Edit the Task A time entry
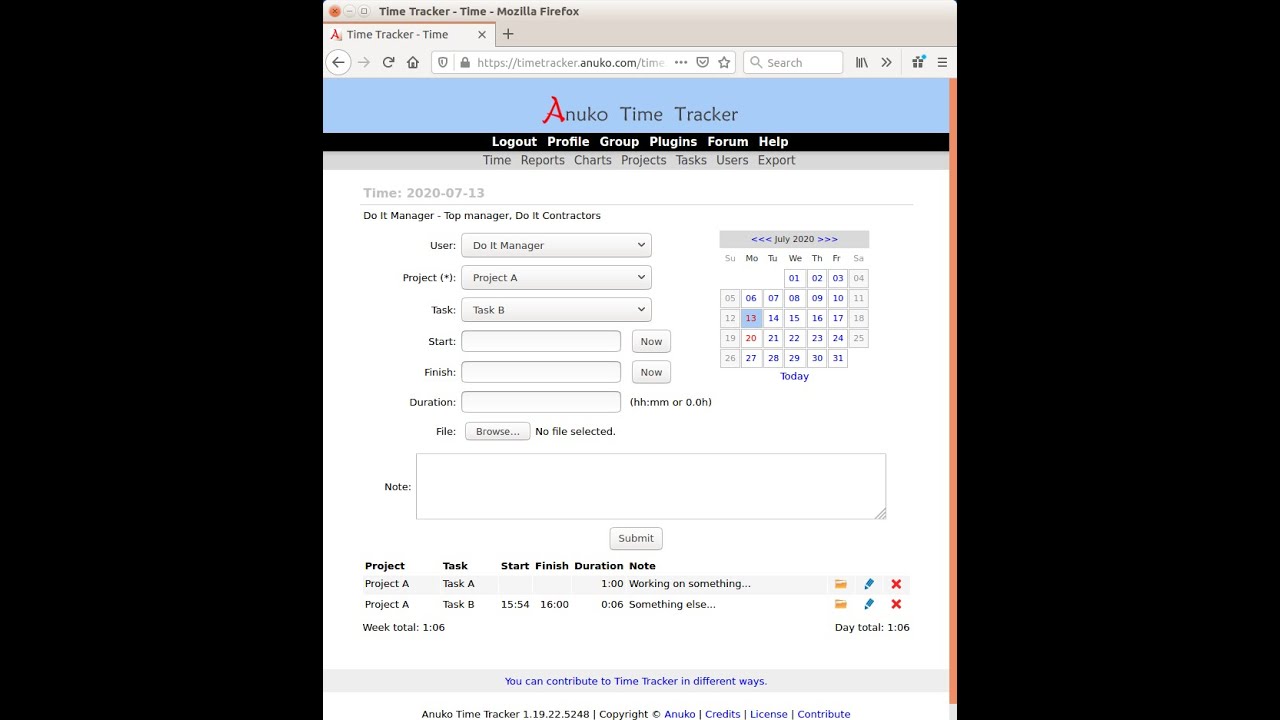1280x720 pixels. 869,584
